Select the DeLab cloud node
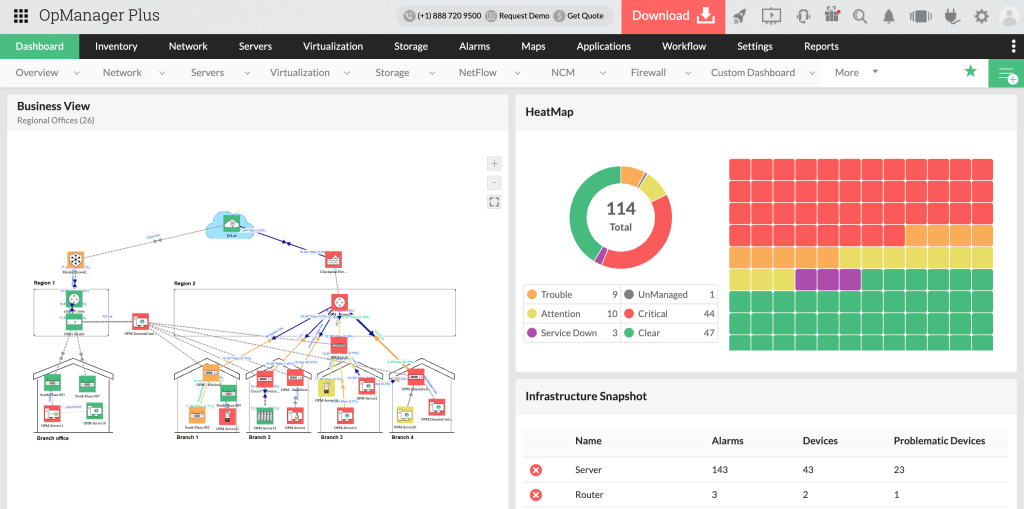The height and width of the screenshot is (509, 1024). coord(231,225)
